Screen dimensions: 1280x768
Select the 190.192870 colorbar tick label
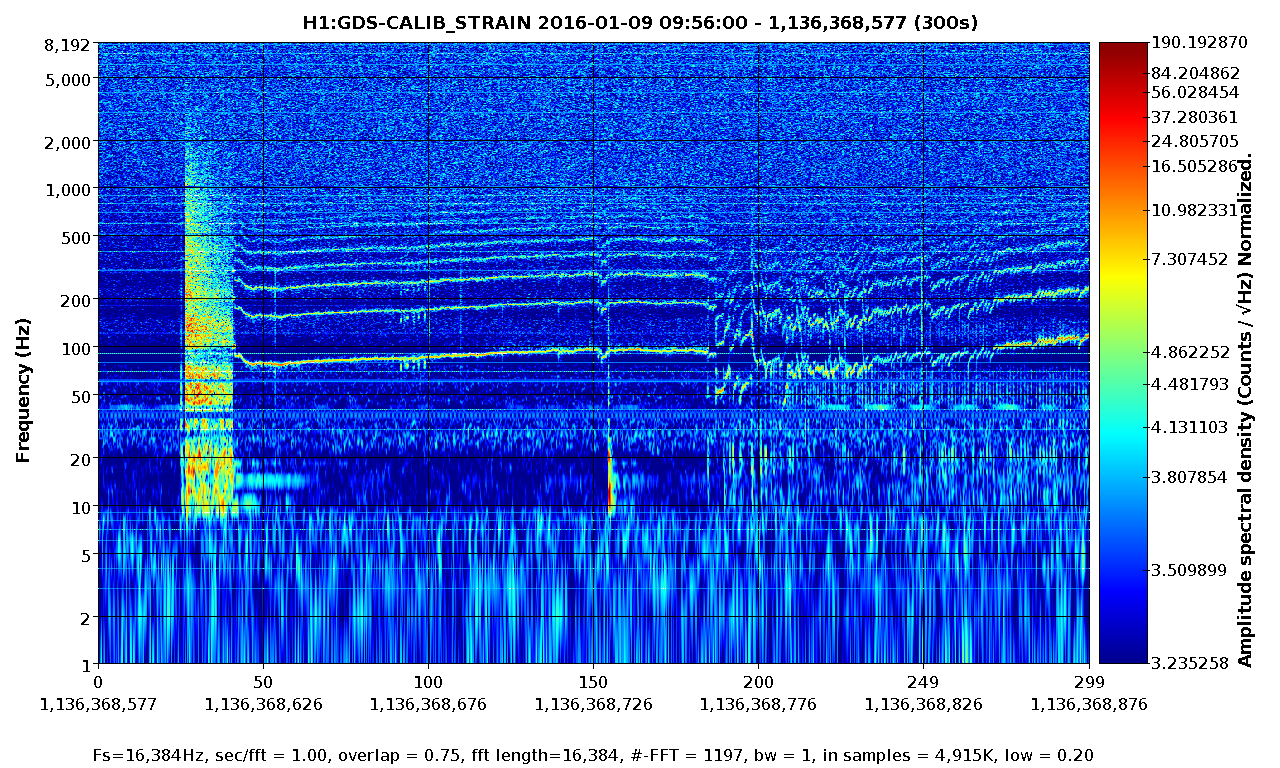pos(1199,43)
